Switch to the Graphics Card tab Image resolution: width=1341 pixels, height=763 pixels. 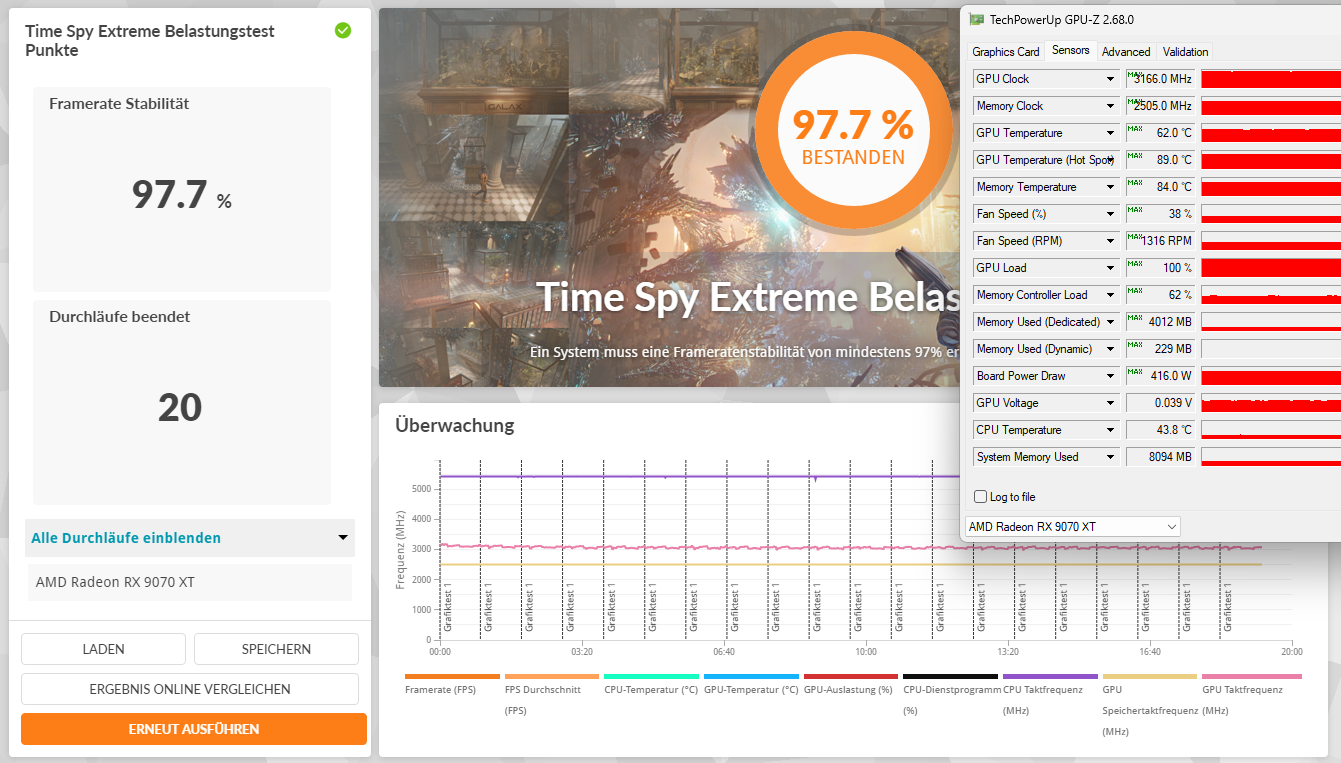[1006, 52]
